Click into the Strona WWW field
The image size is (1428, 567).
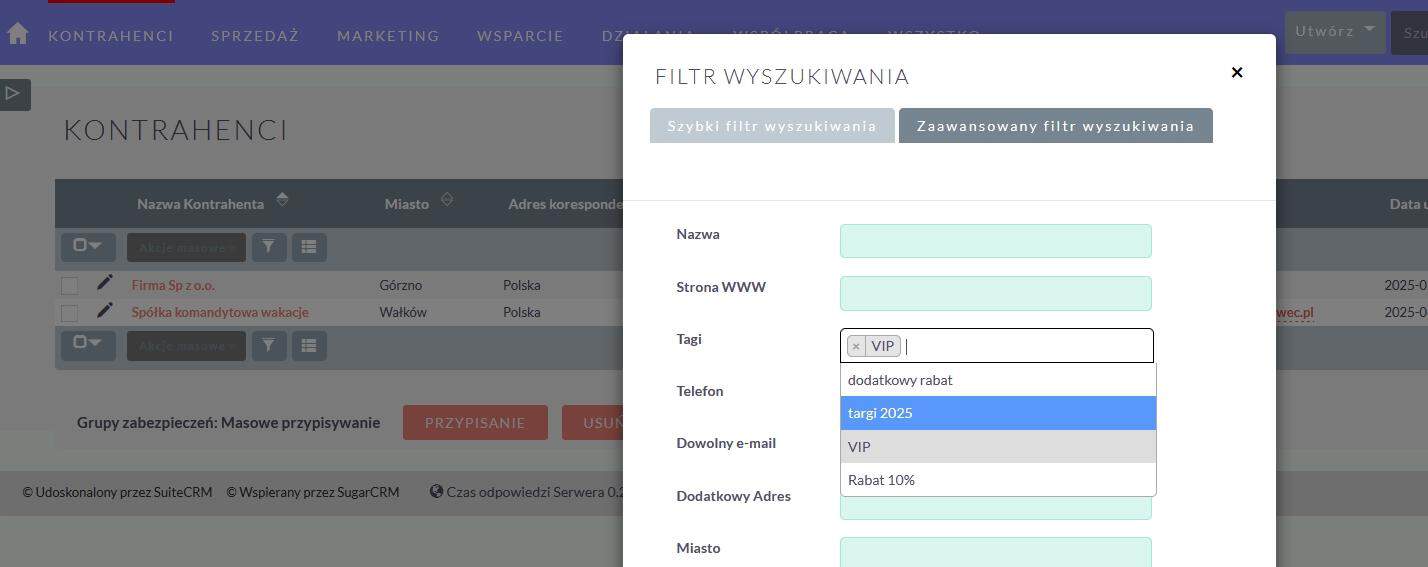pyautogui.click(x=996, y=293)
